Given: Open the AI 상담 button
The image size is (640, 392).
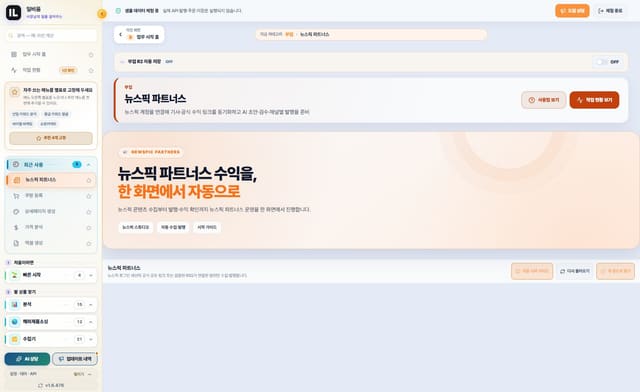Looking at the screenshot, I should pos(27,359).
